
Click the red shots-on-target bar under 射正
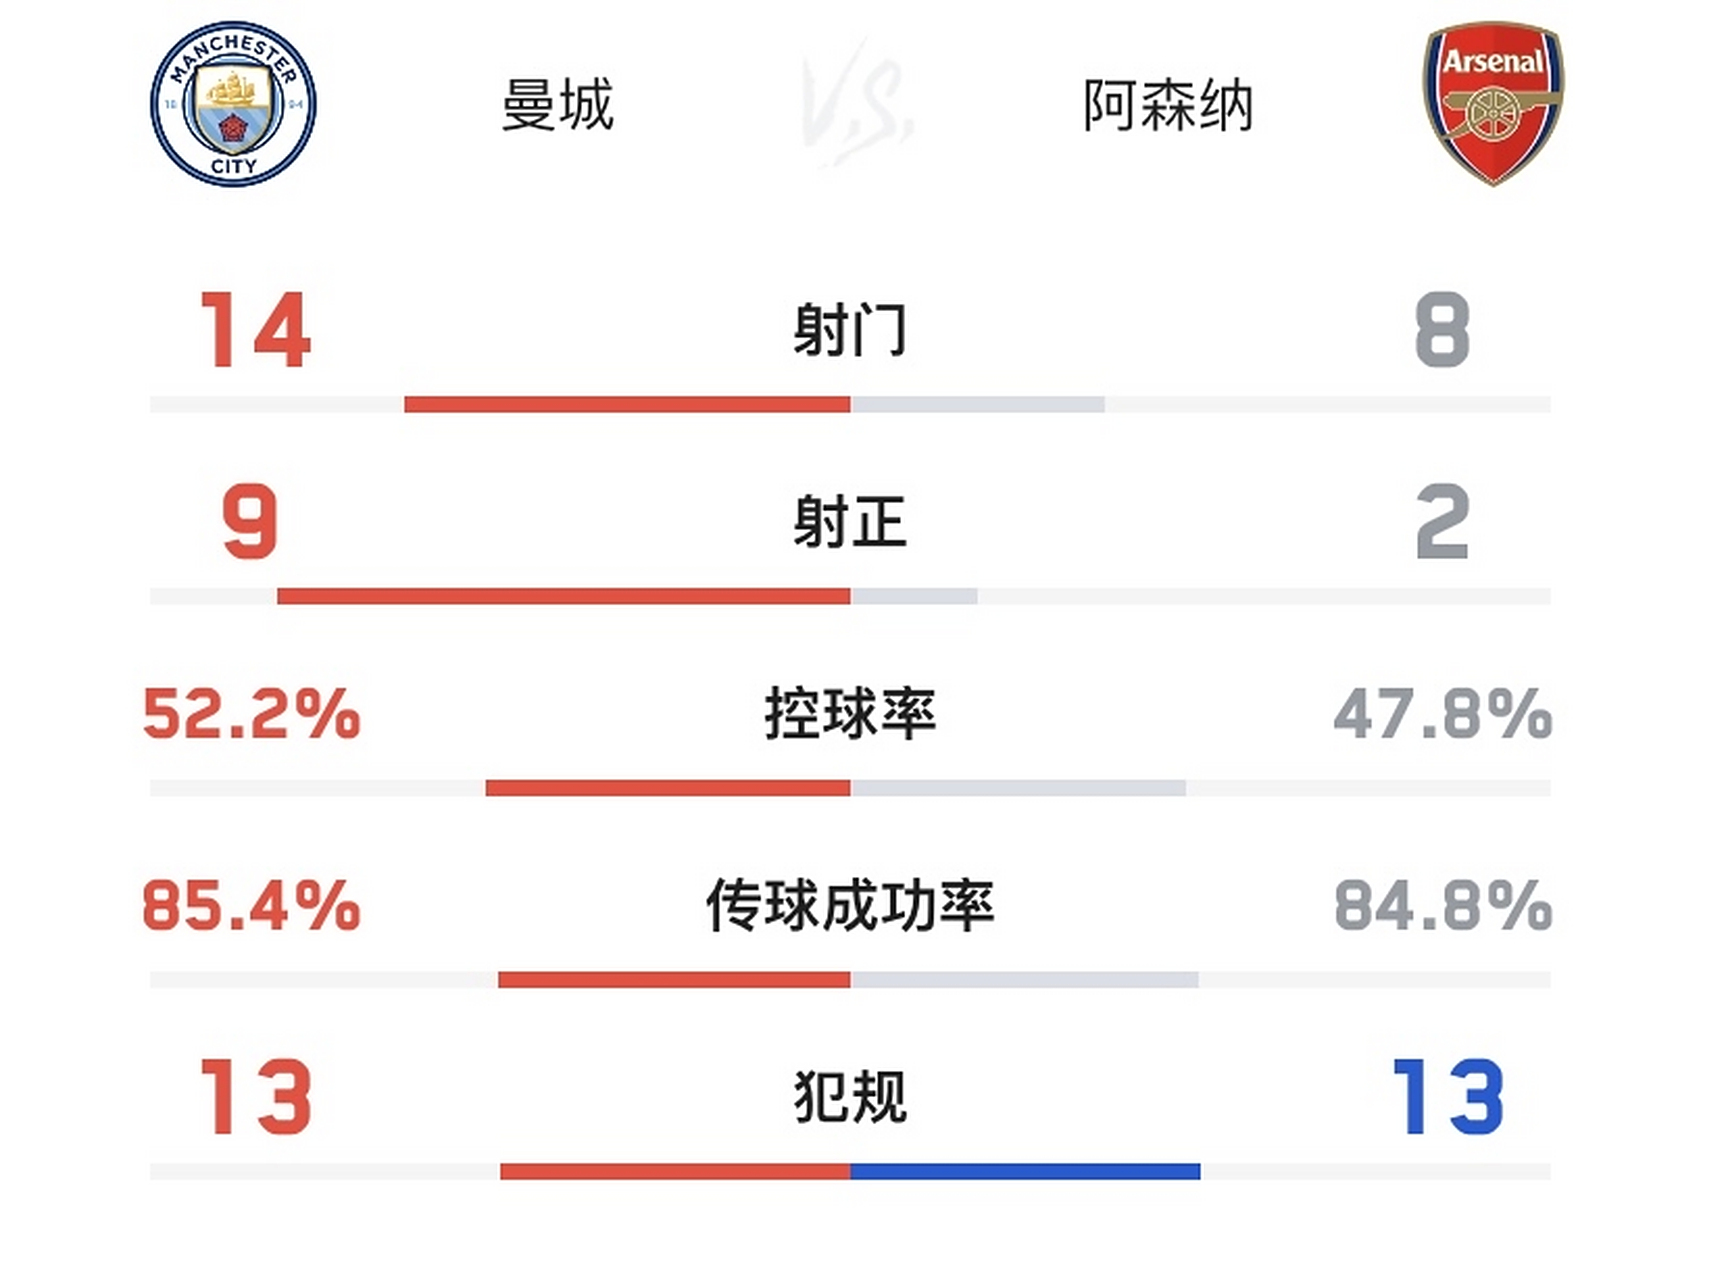(x=564, y=597)
